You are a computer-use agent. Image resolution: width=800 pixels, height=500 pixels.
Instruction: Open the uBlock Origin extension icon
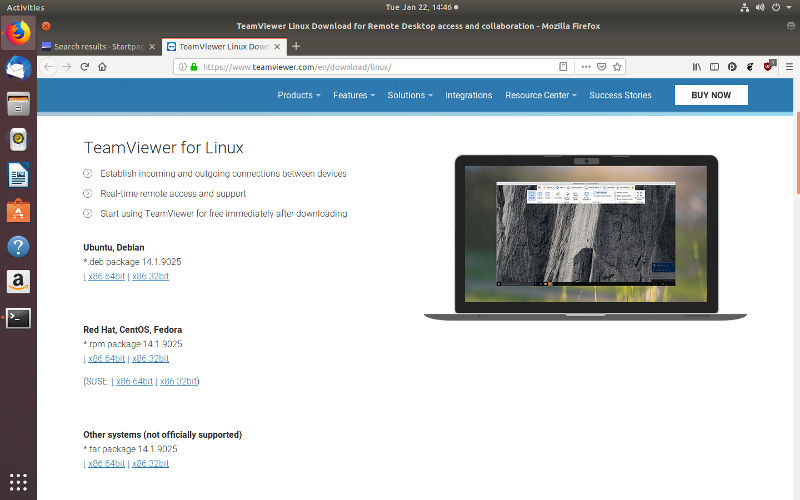[769, 66]
